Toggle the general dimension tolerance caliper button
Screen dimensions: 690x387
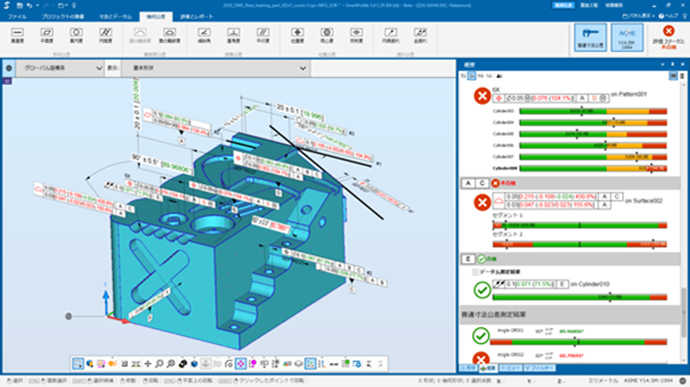(x=590, y=38)
